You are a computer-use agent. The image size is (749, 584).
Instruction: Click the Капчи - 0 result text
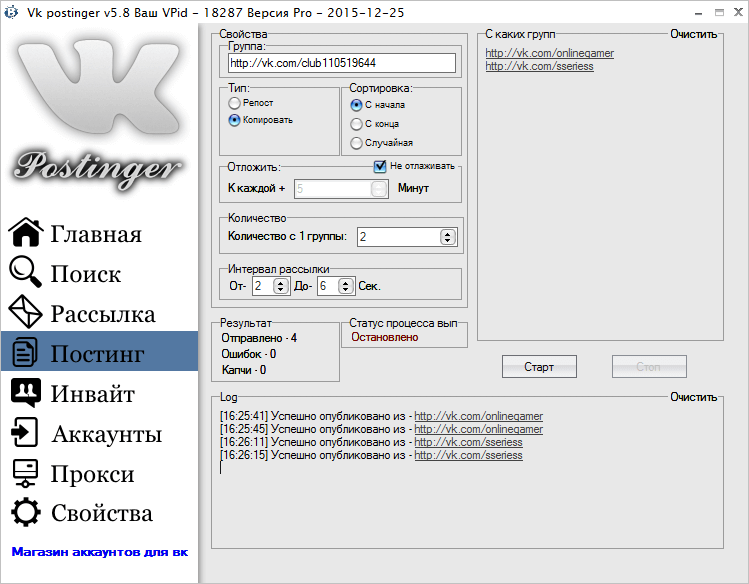click(x=244, y=370)
